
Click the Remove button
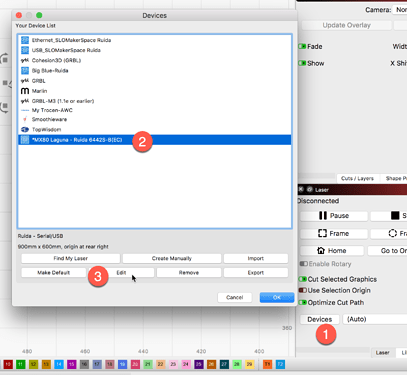(189, 273)
